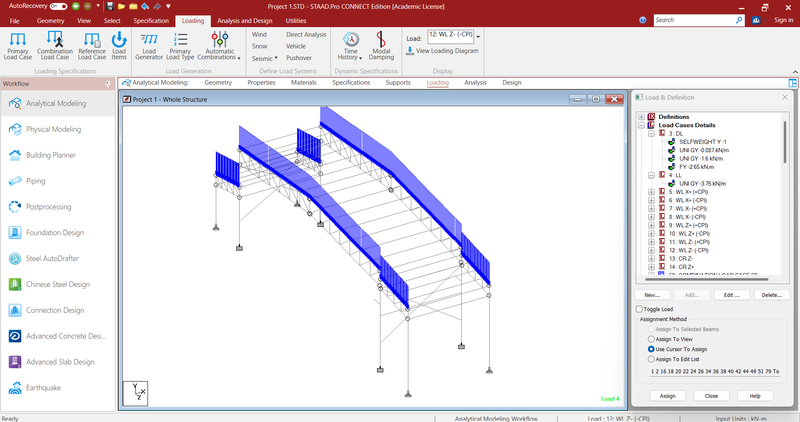Expand 5 : WL X+ (+CPI) load case
The height and width of the screenshot is (422, 800).
[x=652, y=192]
